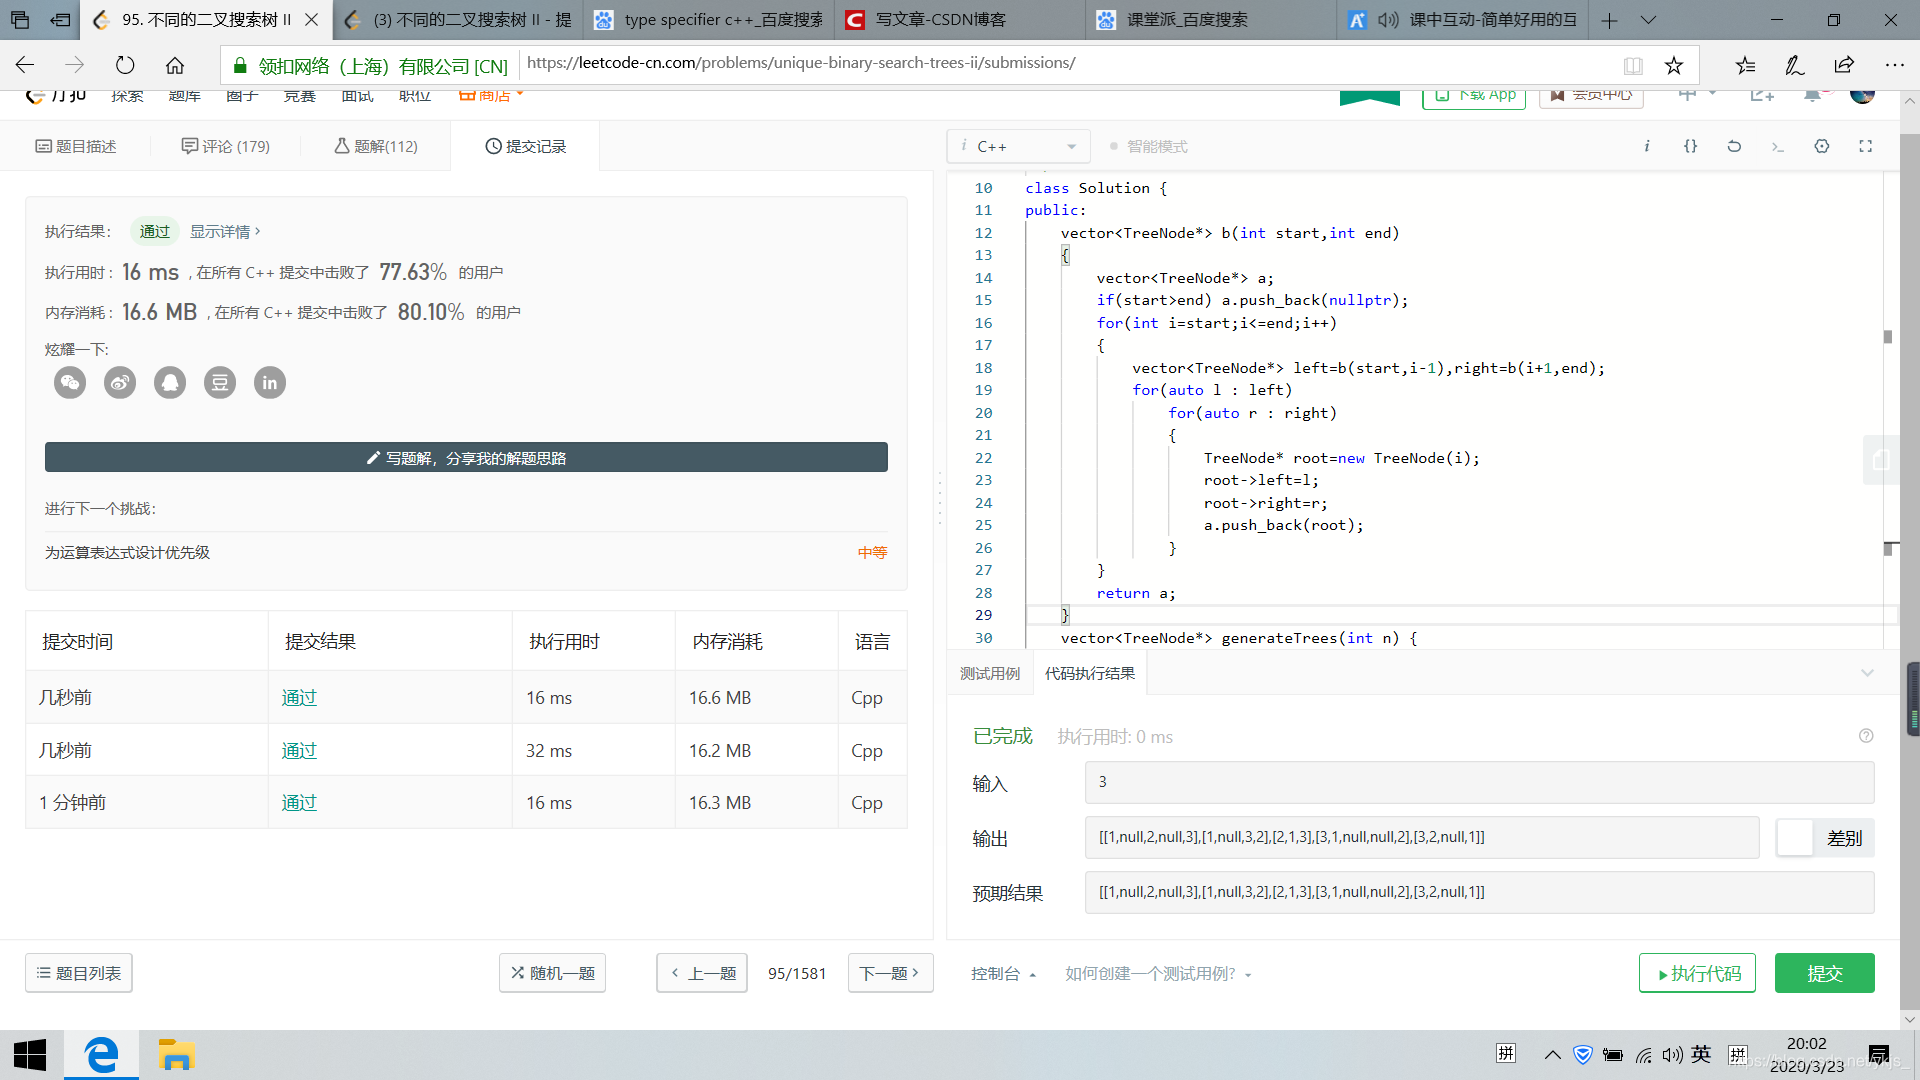Pick 随机一题 random problem
The height and width of the screenshot is (1080, 1920).
tap(552, 973)
